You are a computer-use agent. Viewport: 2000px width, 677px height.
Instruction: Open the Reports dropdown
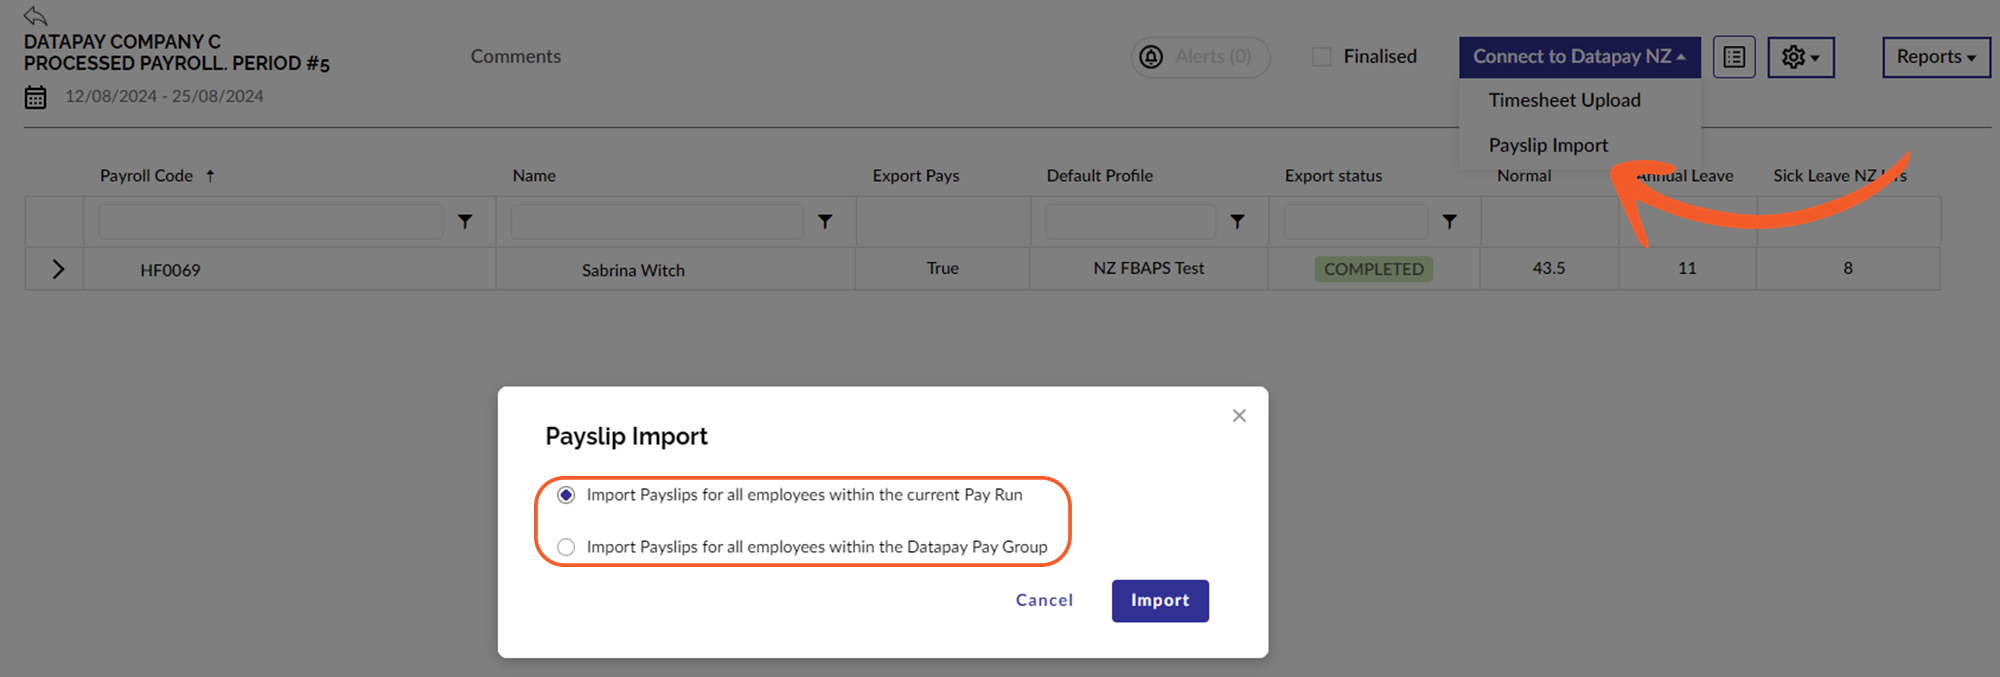(x=1936, y=57)
